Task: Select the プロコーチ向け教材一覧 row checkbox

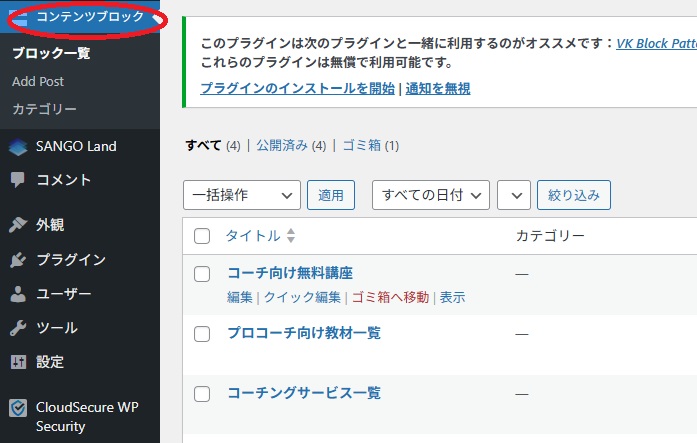Action: coord(202,333)
